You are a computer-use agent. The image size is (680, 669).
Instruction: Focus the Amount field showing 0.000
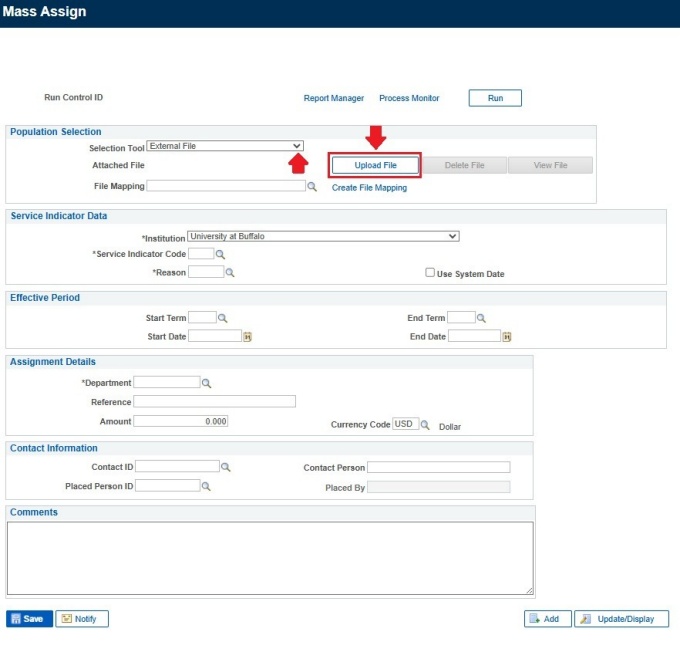click(x=180, y=421)
